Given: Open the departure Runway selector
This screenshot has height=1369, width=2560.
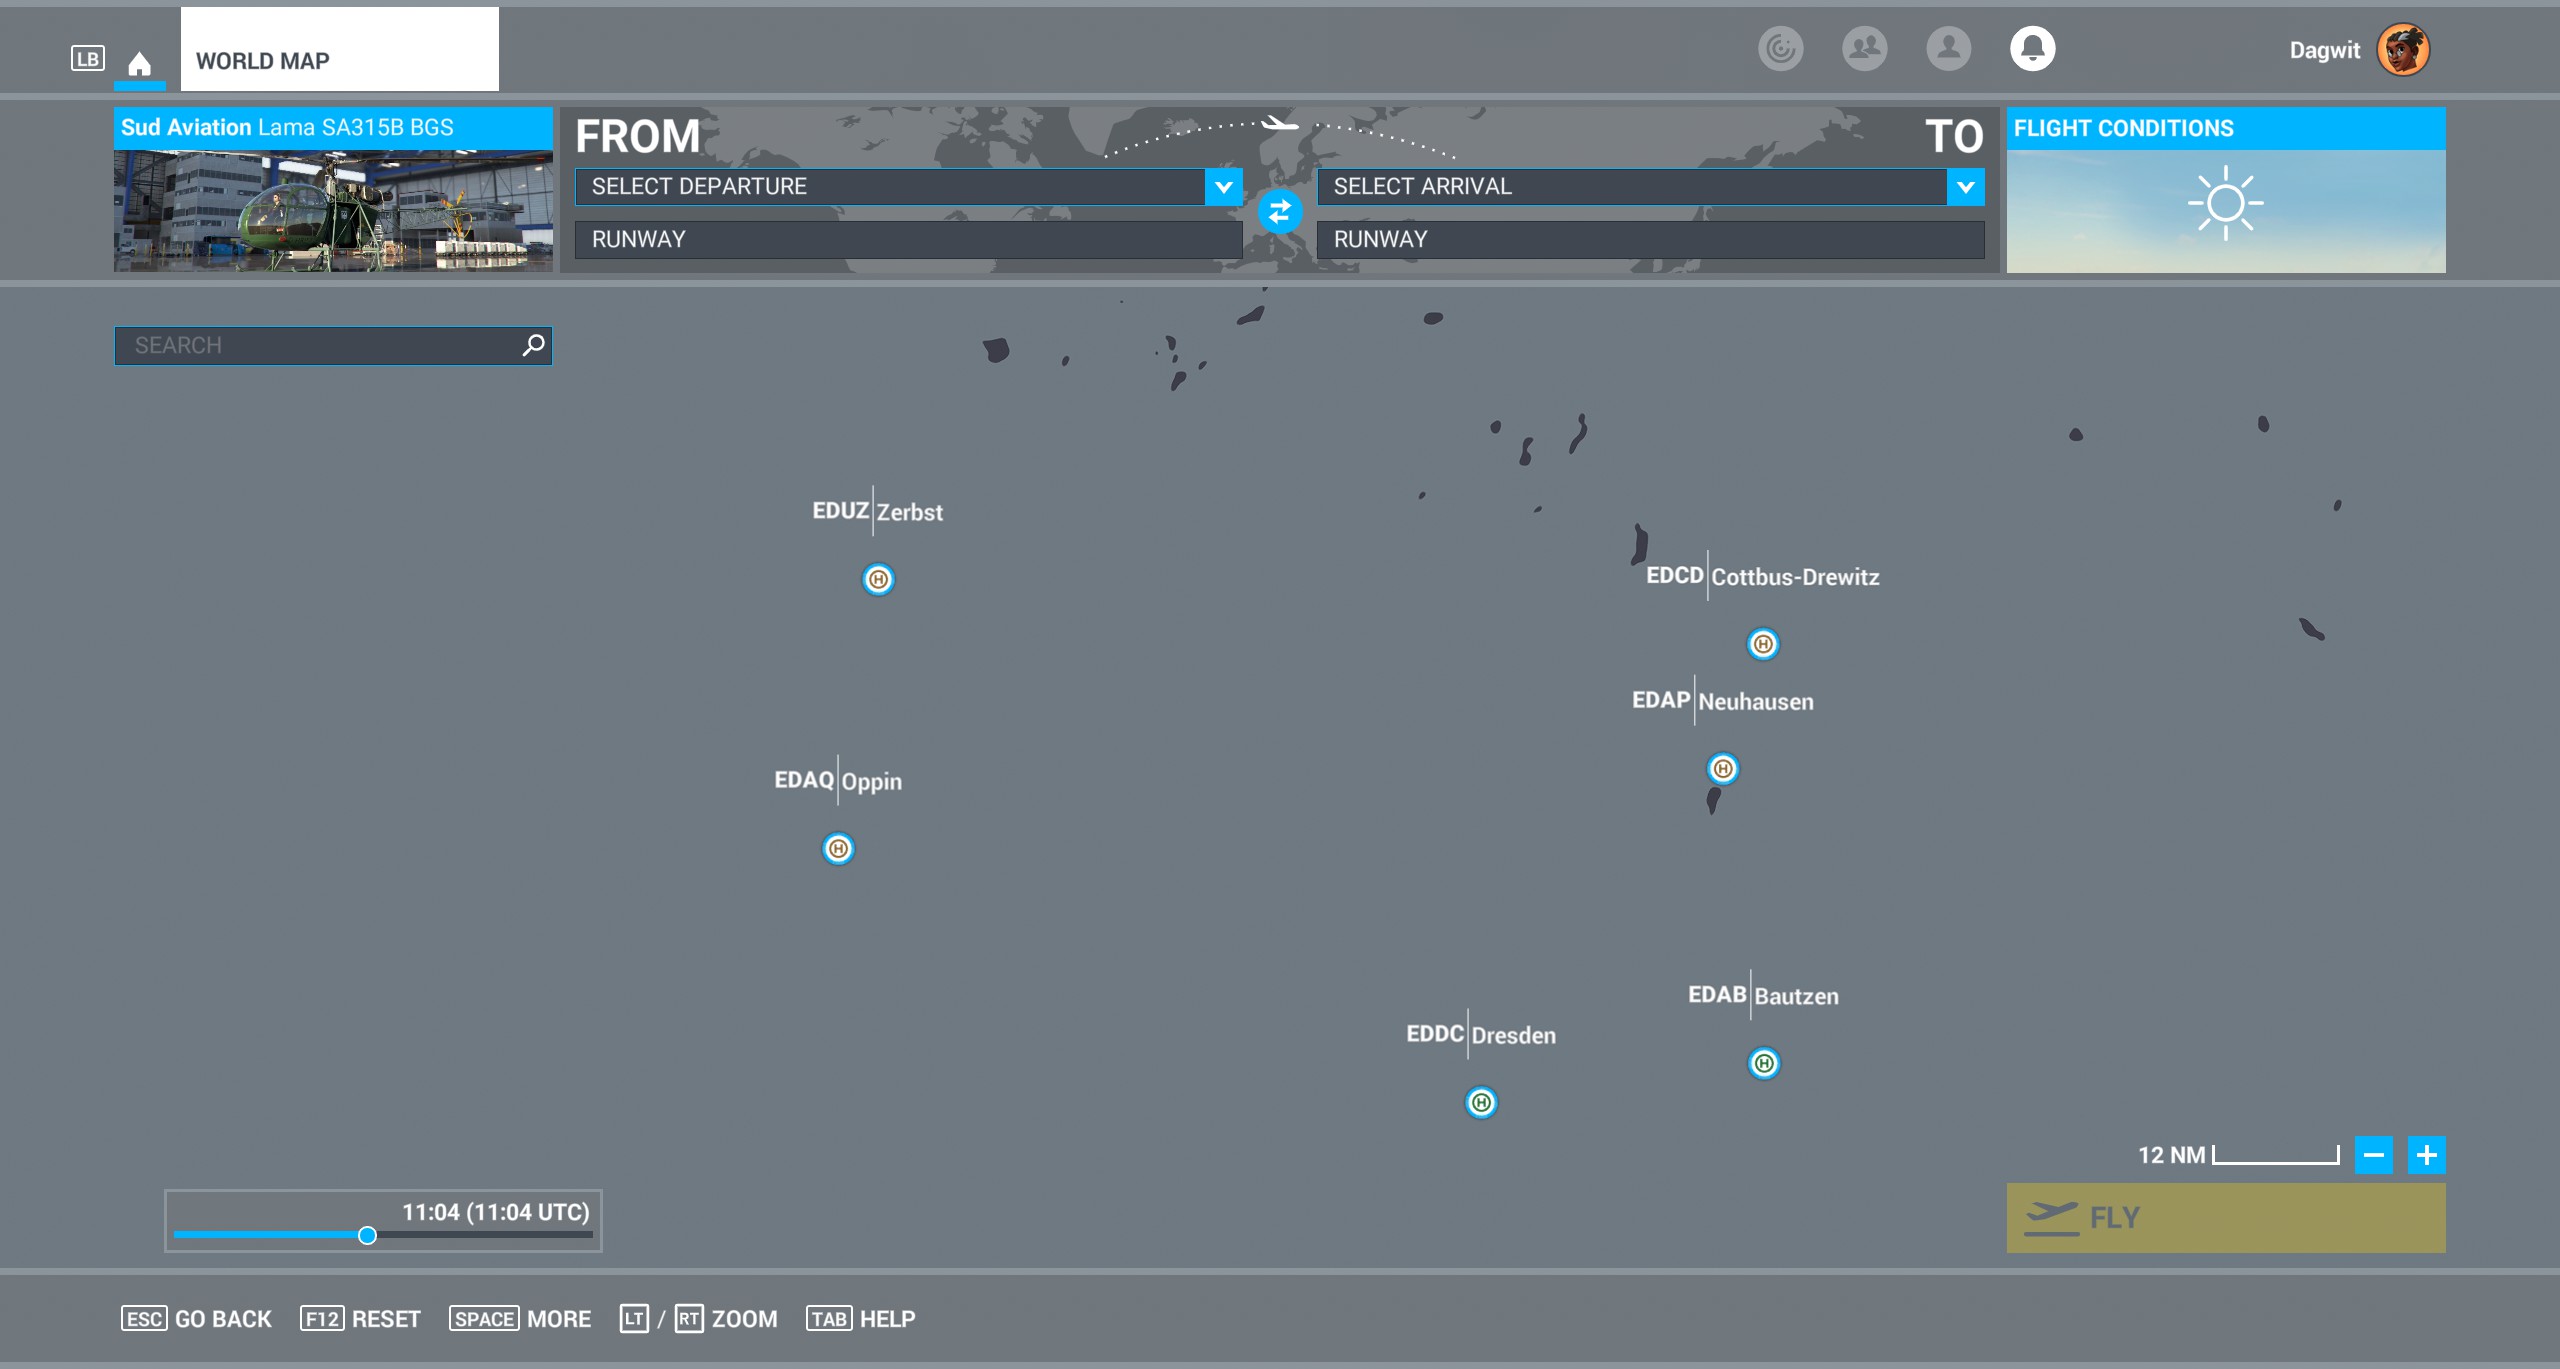Looking at the screenshot, I should (908, 239).
